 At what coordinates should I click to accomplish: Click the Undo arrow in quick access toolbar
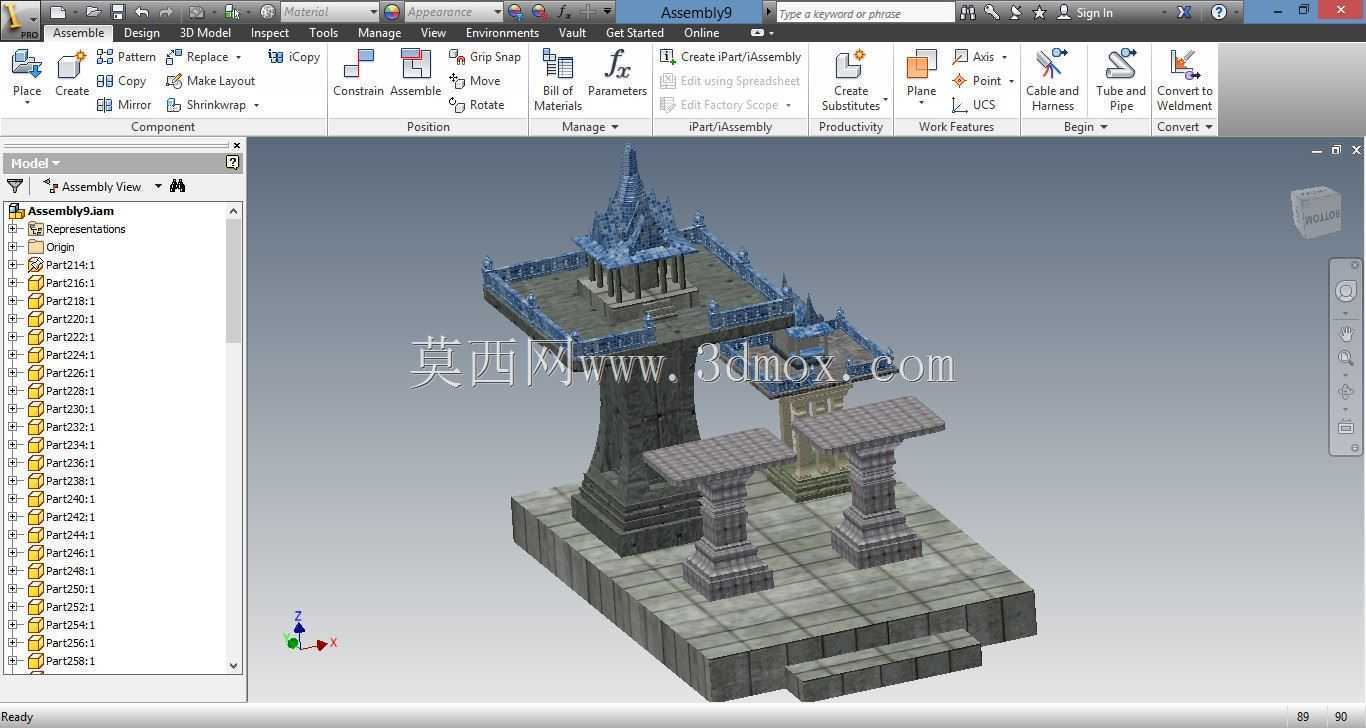(142, 12)
